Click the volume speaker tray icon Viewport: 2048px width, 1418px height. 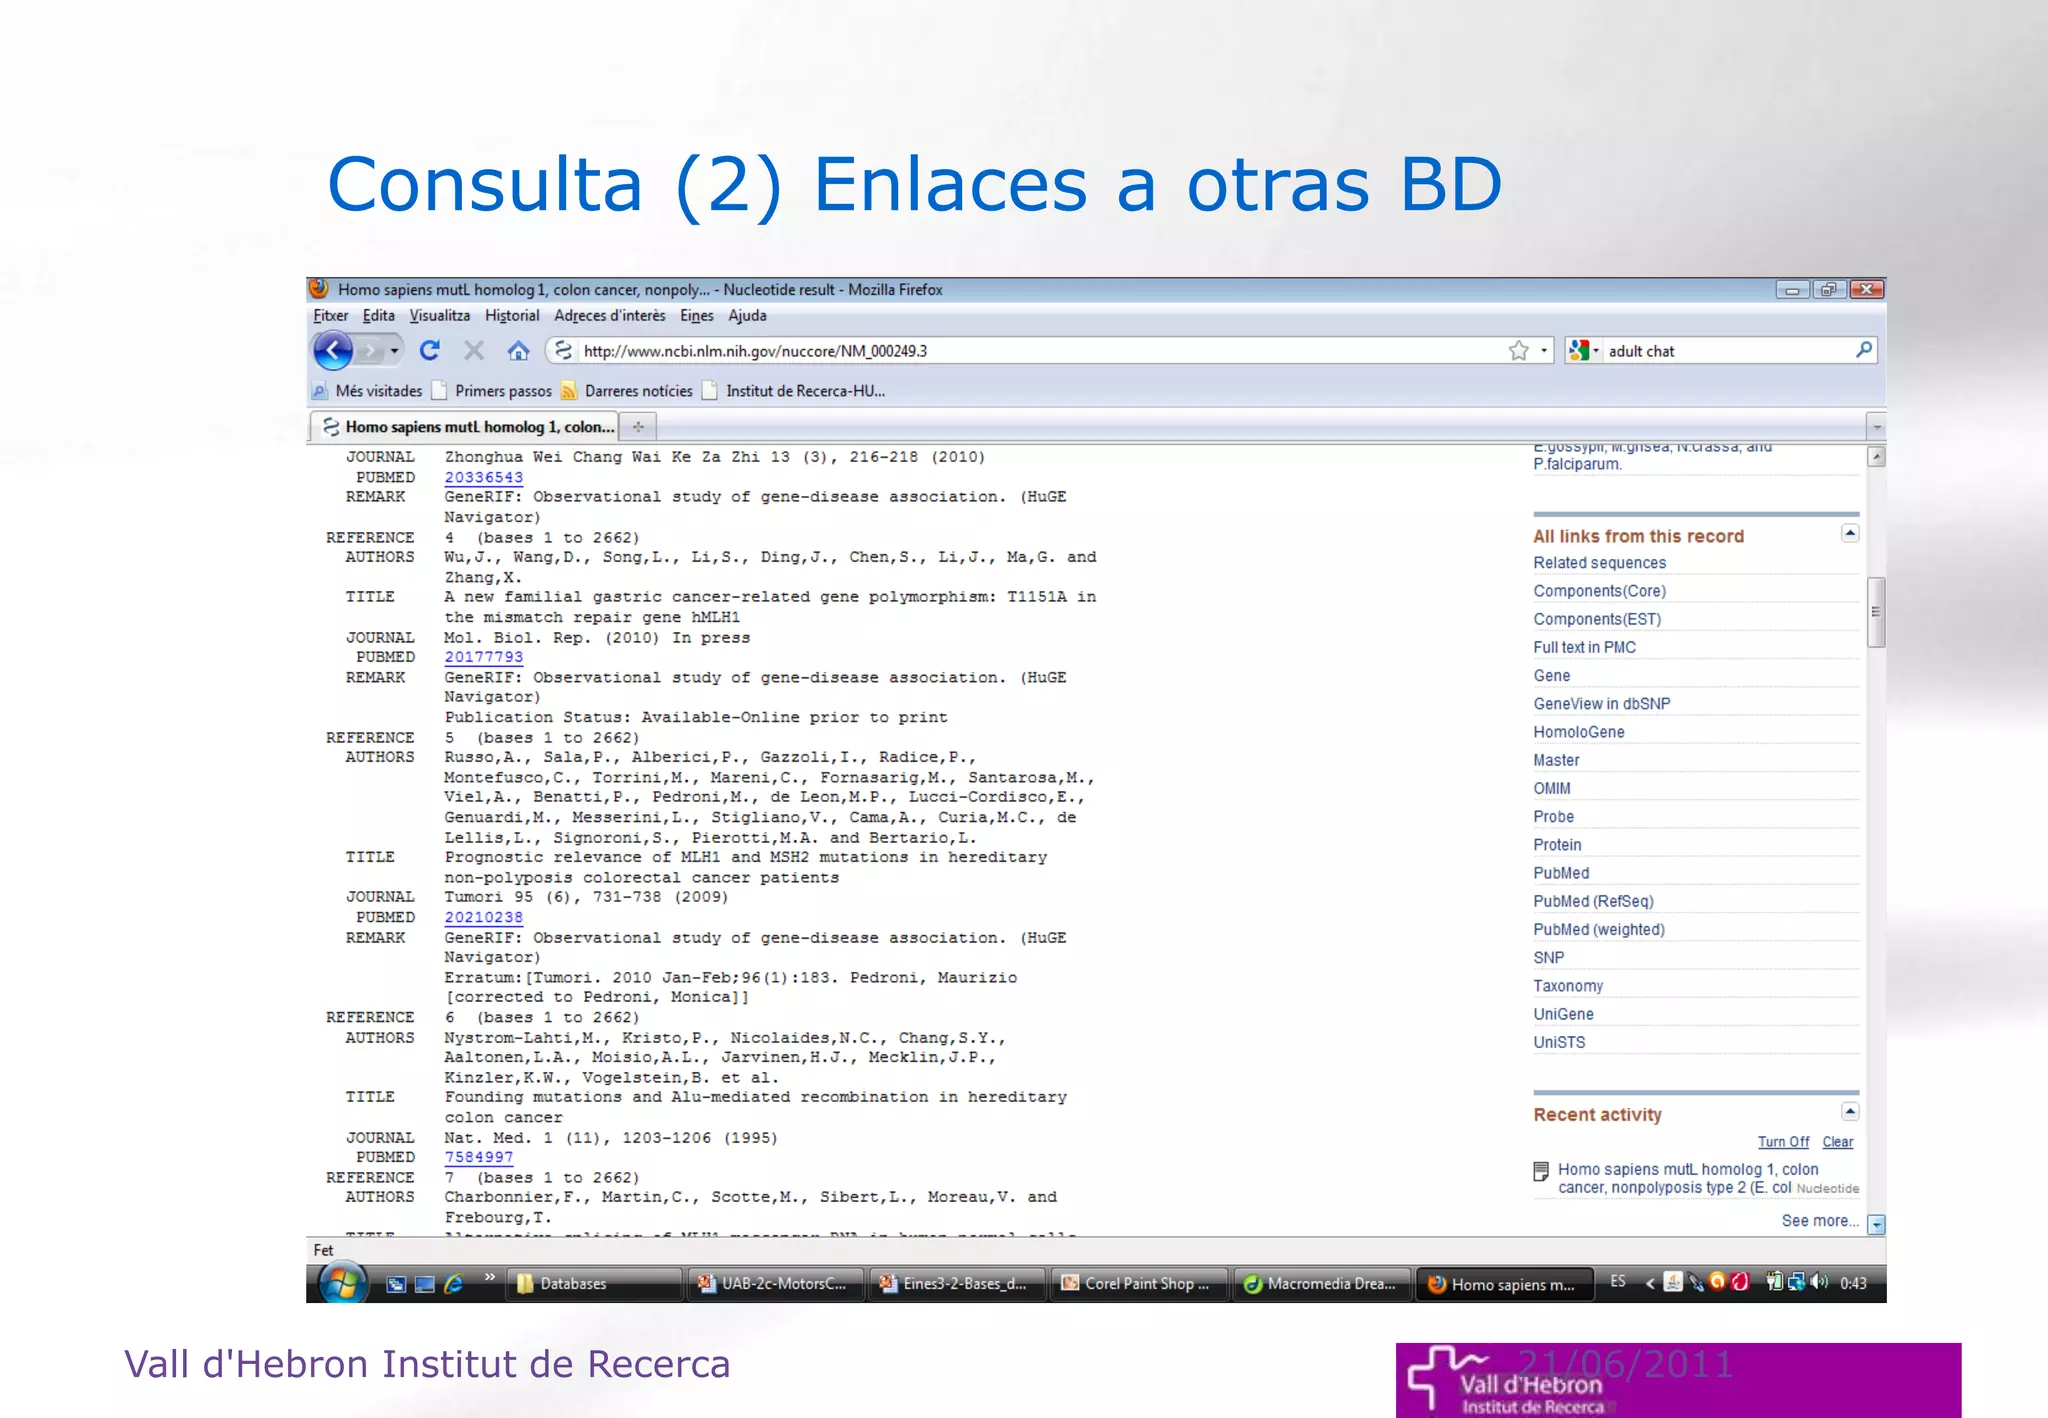(x=1819, y=1282)
